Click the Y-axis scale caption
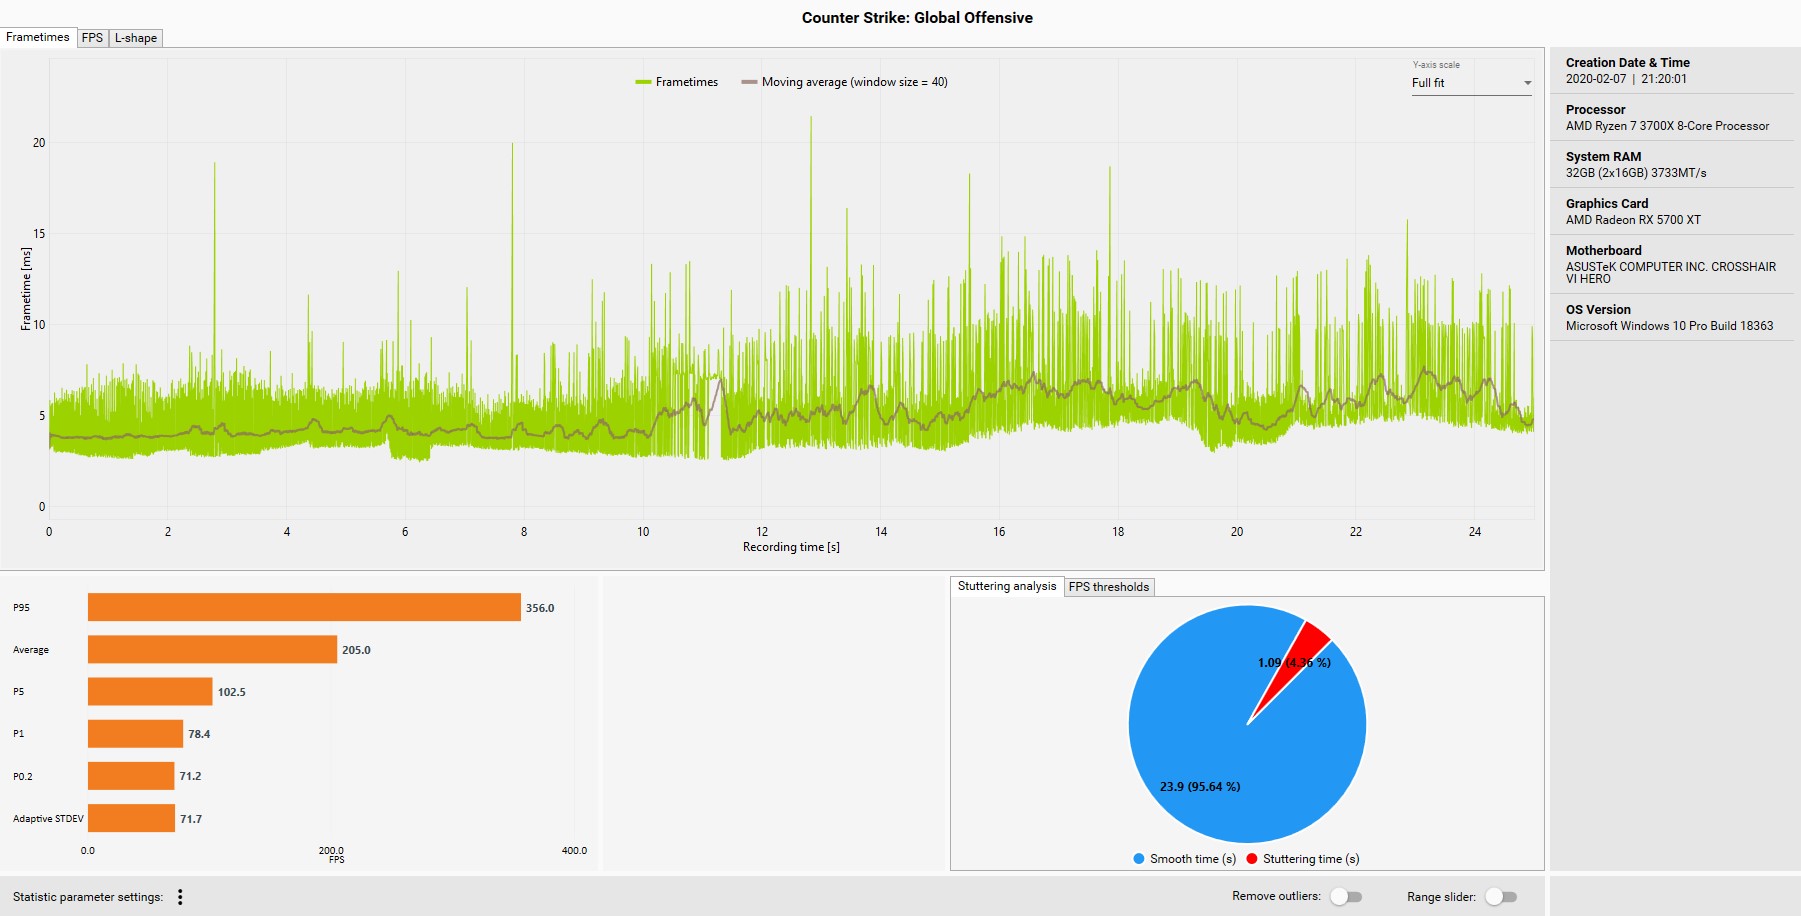 point(1436,65)
